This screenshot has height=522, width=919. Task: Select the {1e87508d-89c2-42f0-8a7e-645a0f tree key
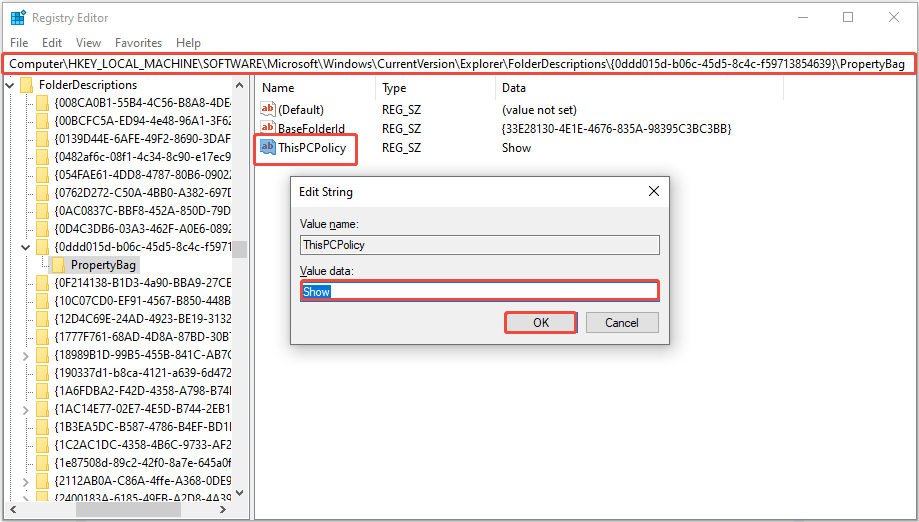pyautogui.click(x=142, y=463)
